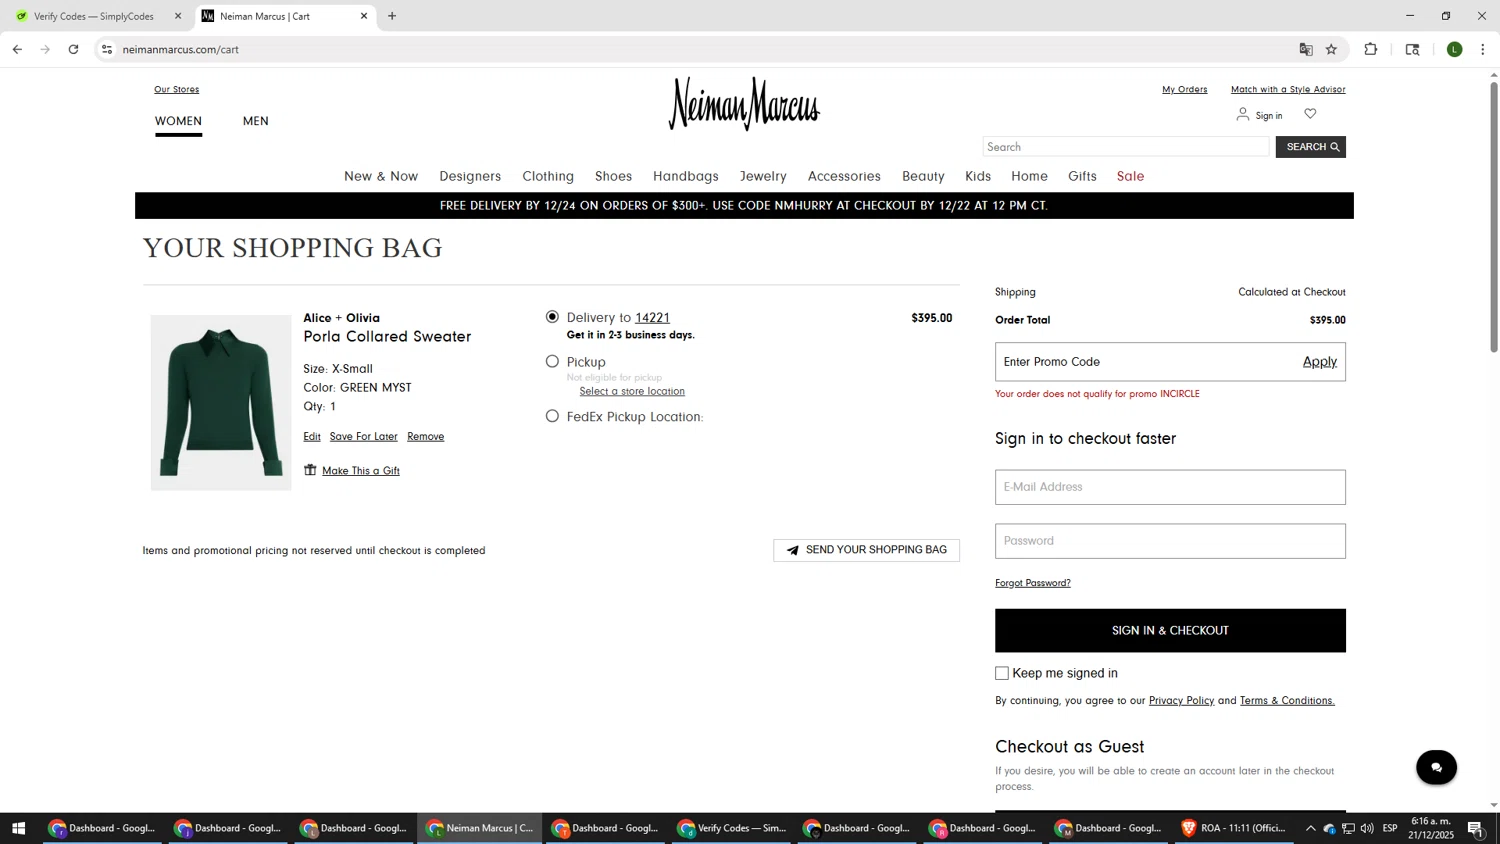Focus the E-Mail Address field
The image size is (1500, 844).
pyautogui.click(x=1170, y=487)
